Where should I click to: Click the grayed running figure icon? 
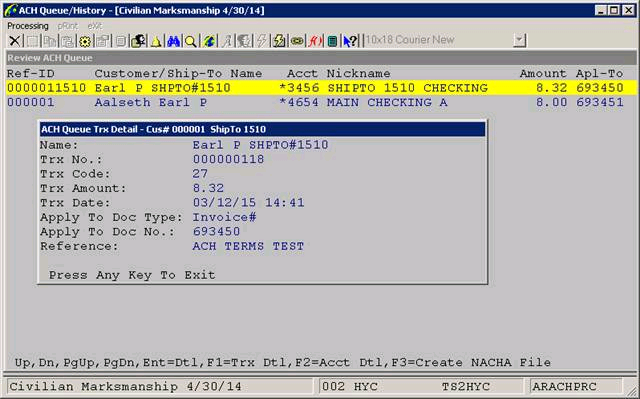[227, 41]
